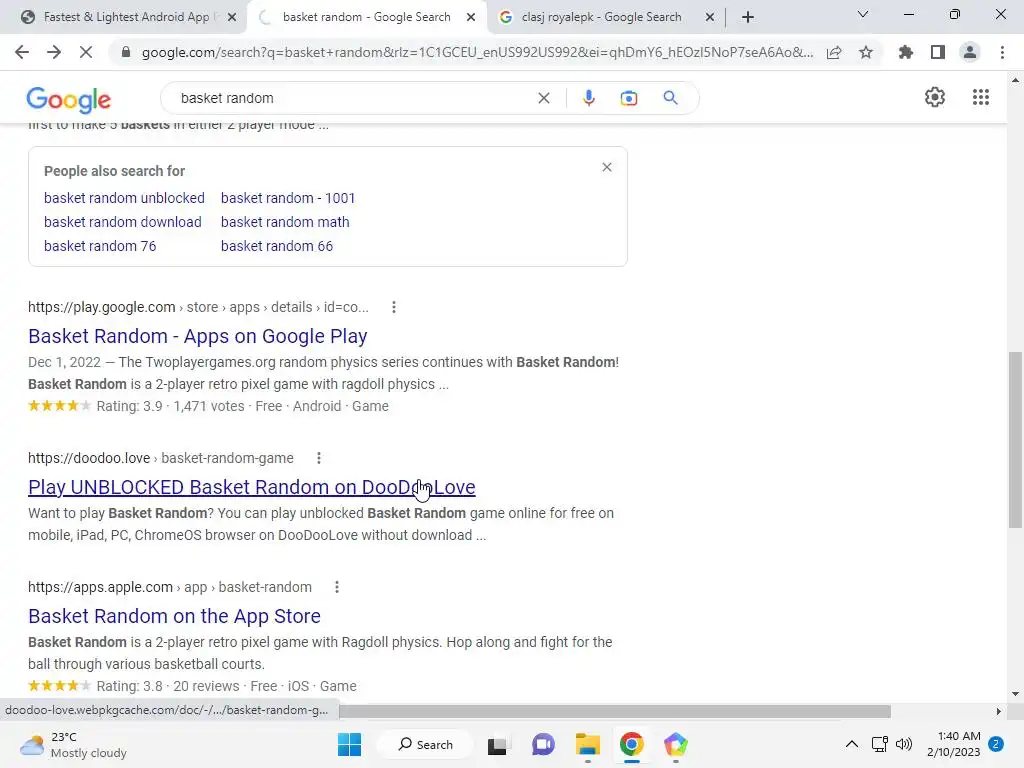The height and width of the screenshot is (768, 1024).
Task: Submit search with magnifier icon
Action: pos(670,98)
